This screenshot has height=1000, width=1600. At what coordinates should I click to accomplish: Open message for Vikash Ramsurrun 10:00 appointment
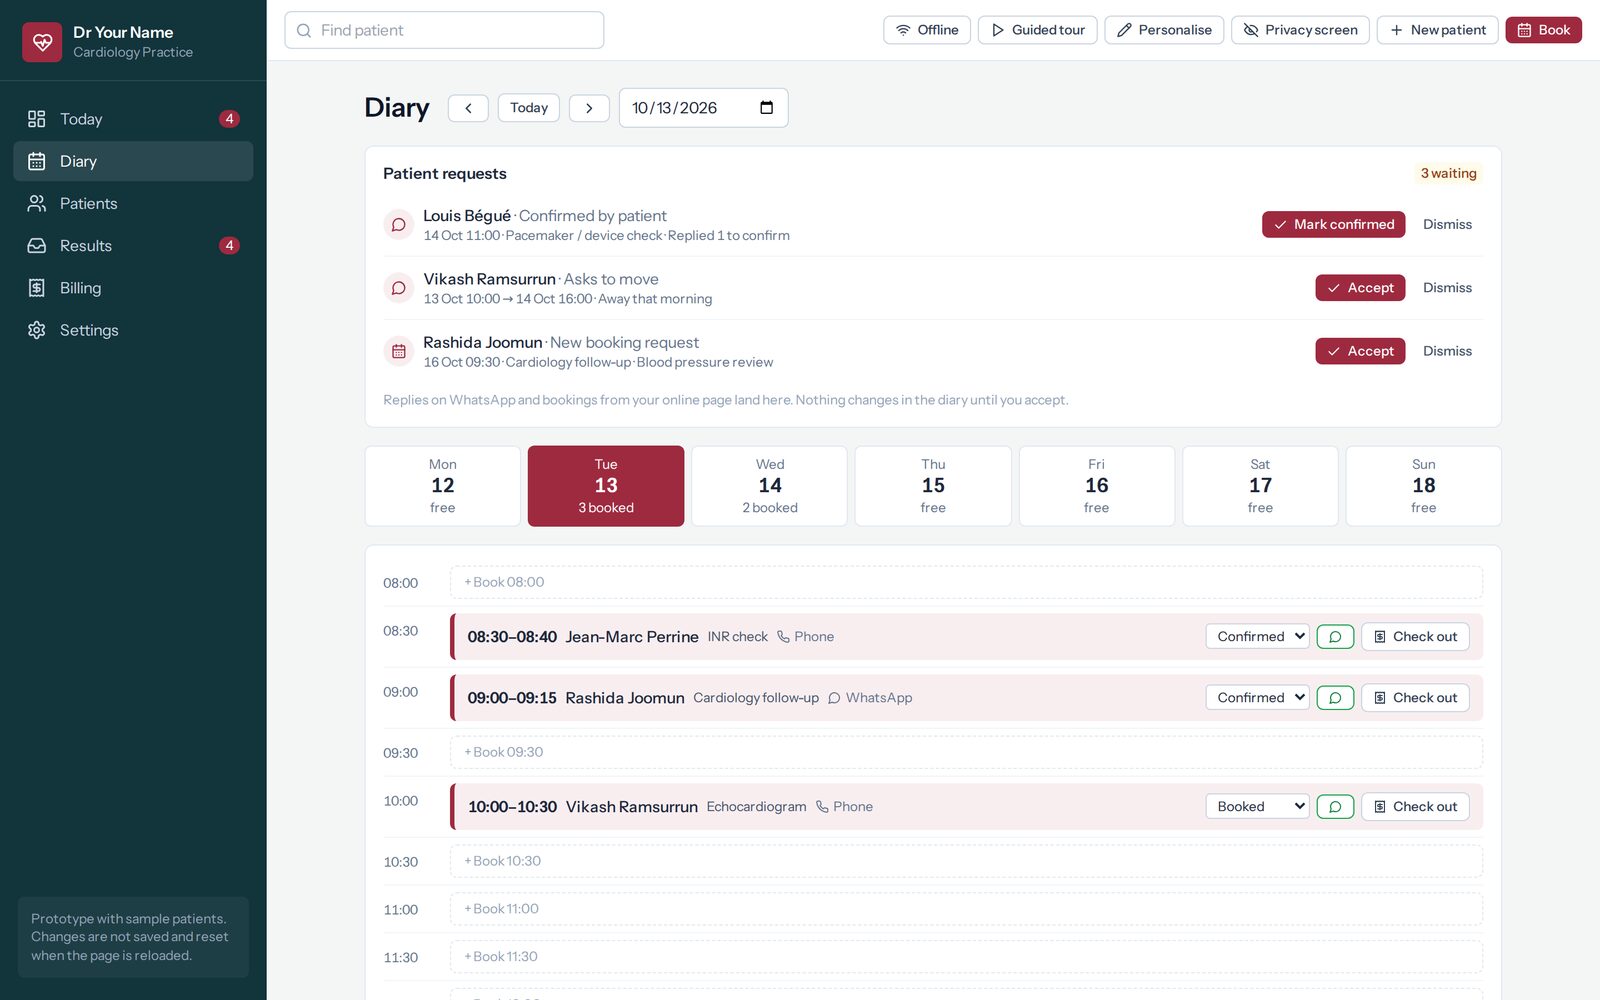point(1335,807)
